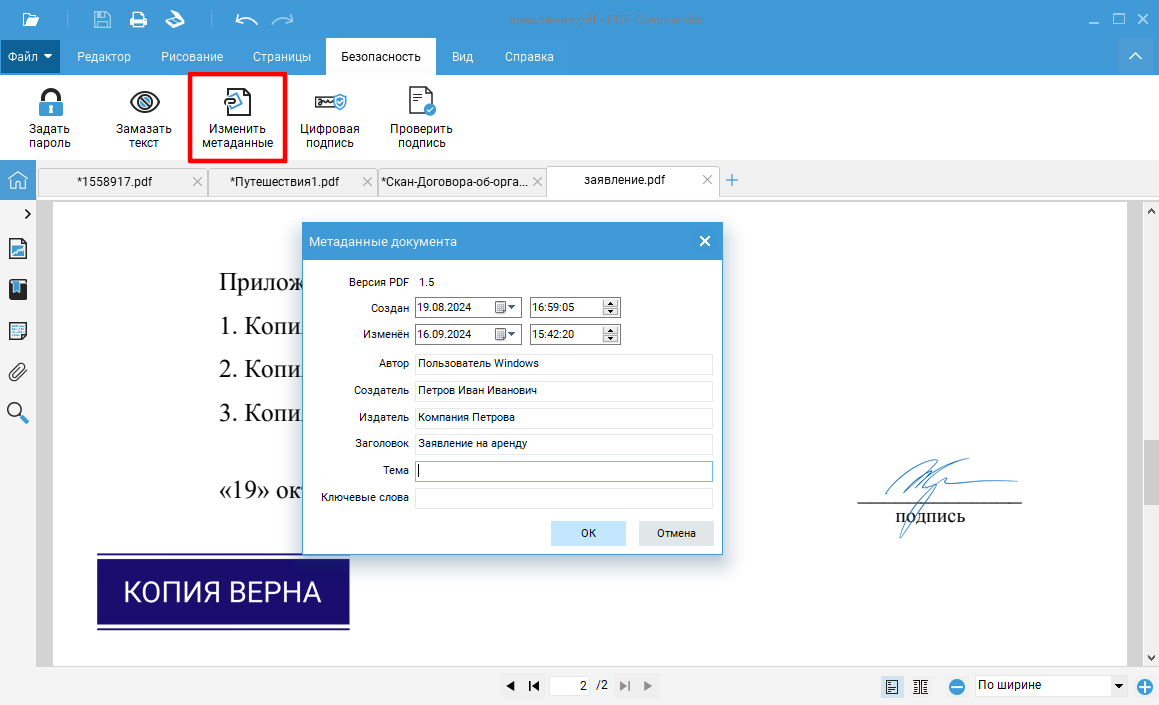Increase Создан time with spinner up
The width and height of the screenshot is (1159, 705).
(611, 303)
